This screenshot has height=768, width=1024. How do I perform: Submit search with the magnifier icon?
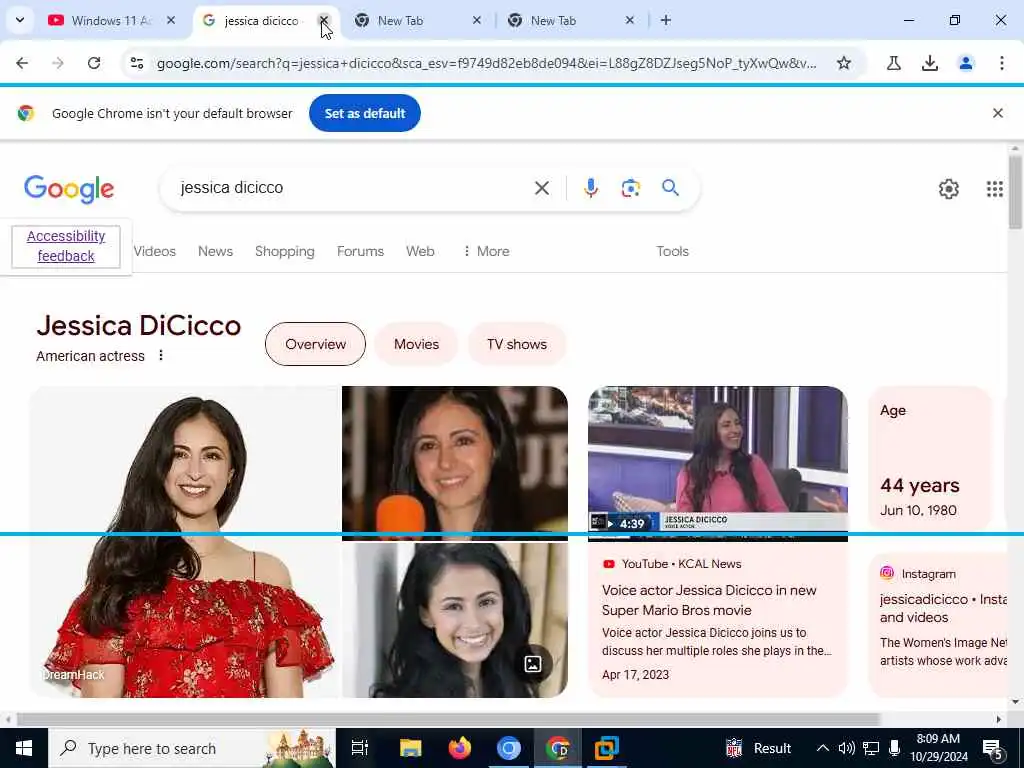pos(670,188)
